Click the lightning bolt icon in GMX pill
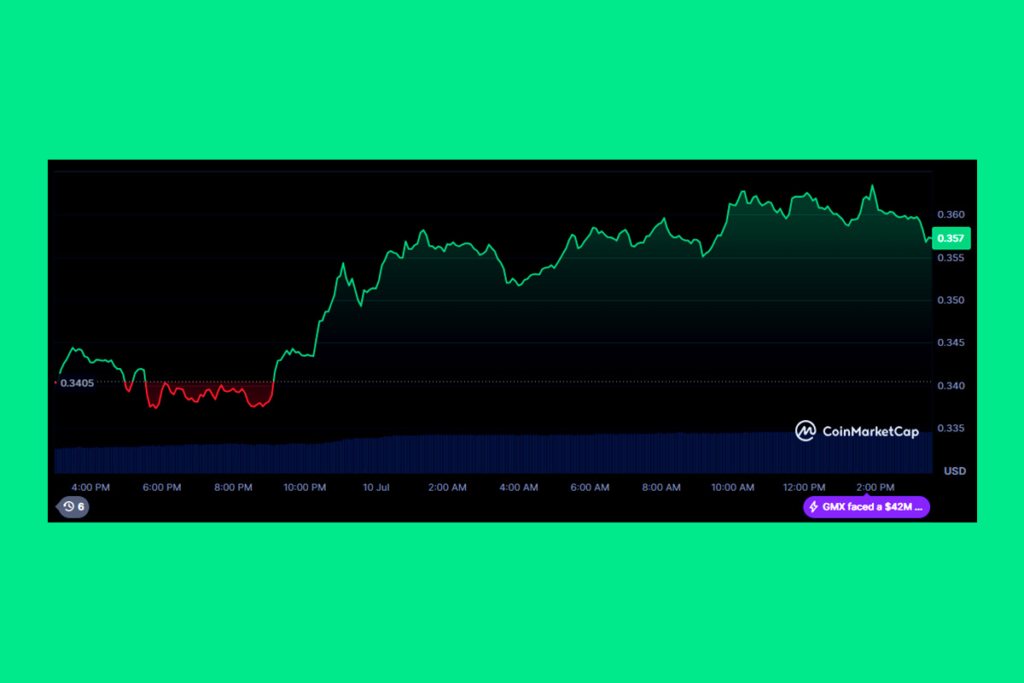1024x683 pixels. 814,507
